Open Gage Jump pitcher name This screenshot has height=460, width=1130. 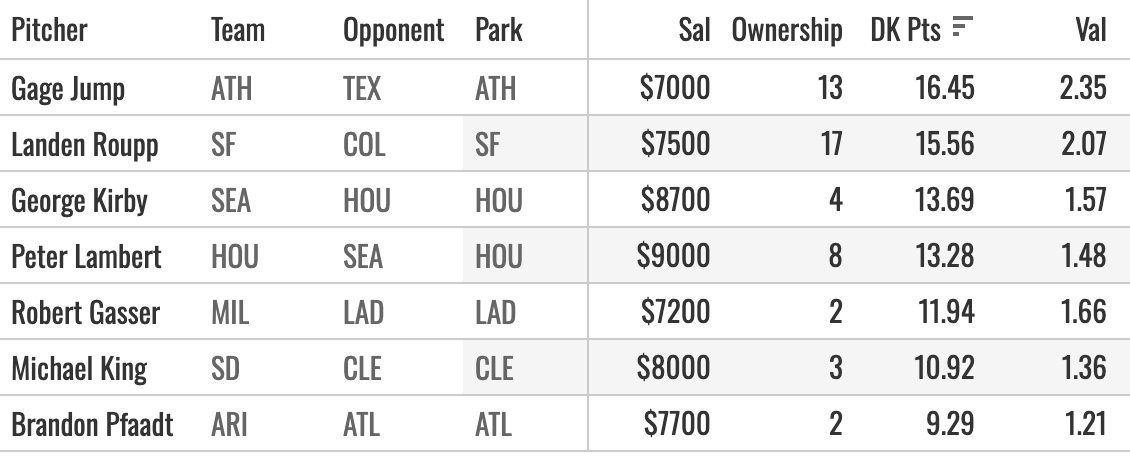coord(68,89)
